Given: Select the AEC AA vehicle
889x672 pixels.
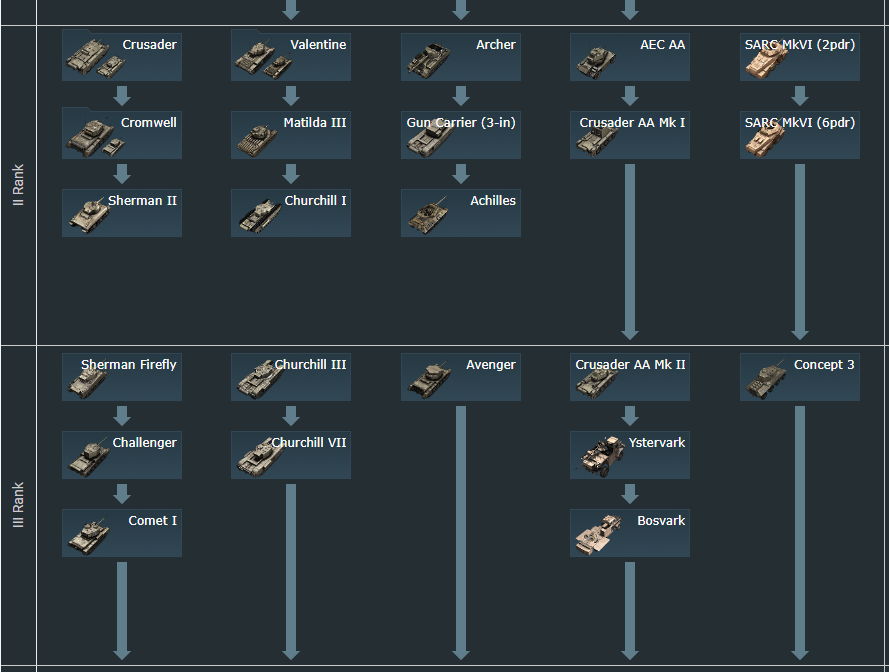Looking at the screenshot, I should tap(630, 56).
